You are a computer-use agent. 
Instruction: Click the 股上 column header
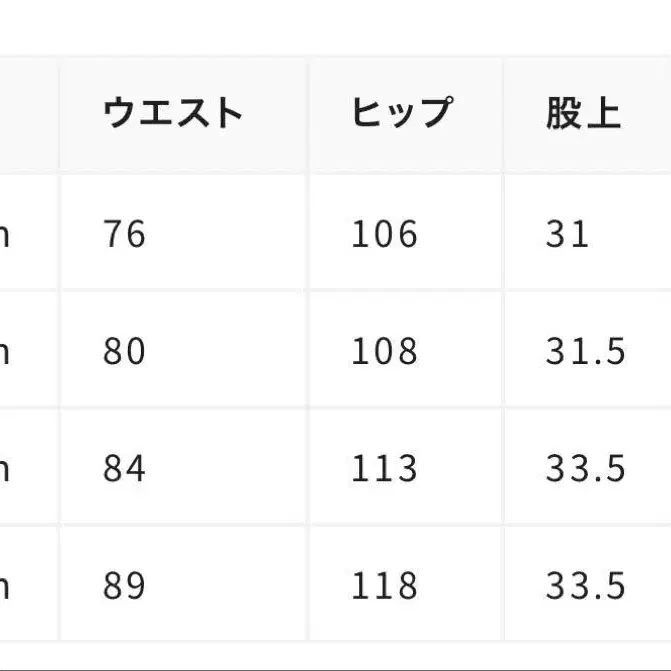583,114
